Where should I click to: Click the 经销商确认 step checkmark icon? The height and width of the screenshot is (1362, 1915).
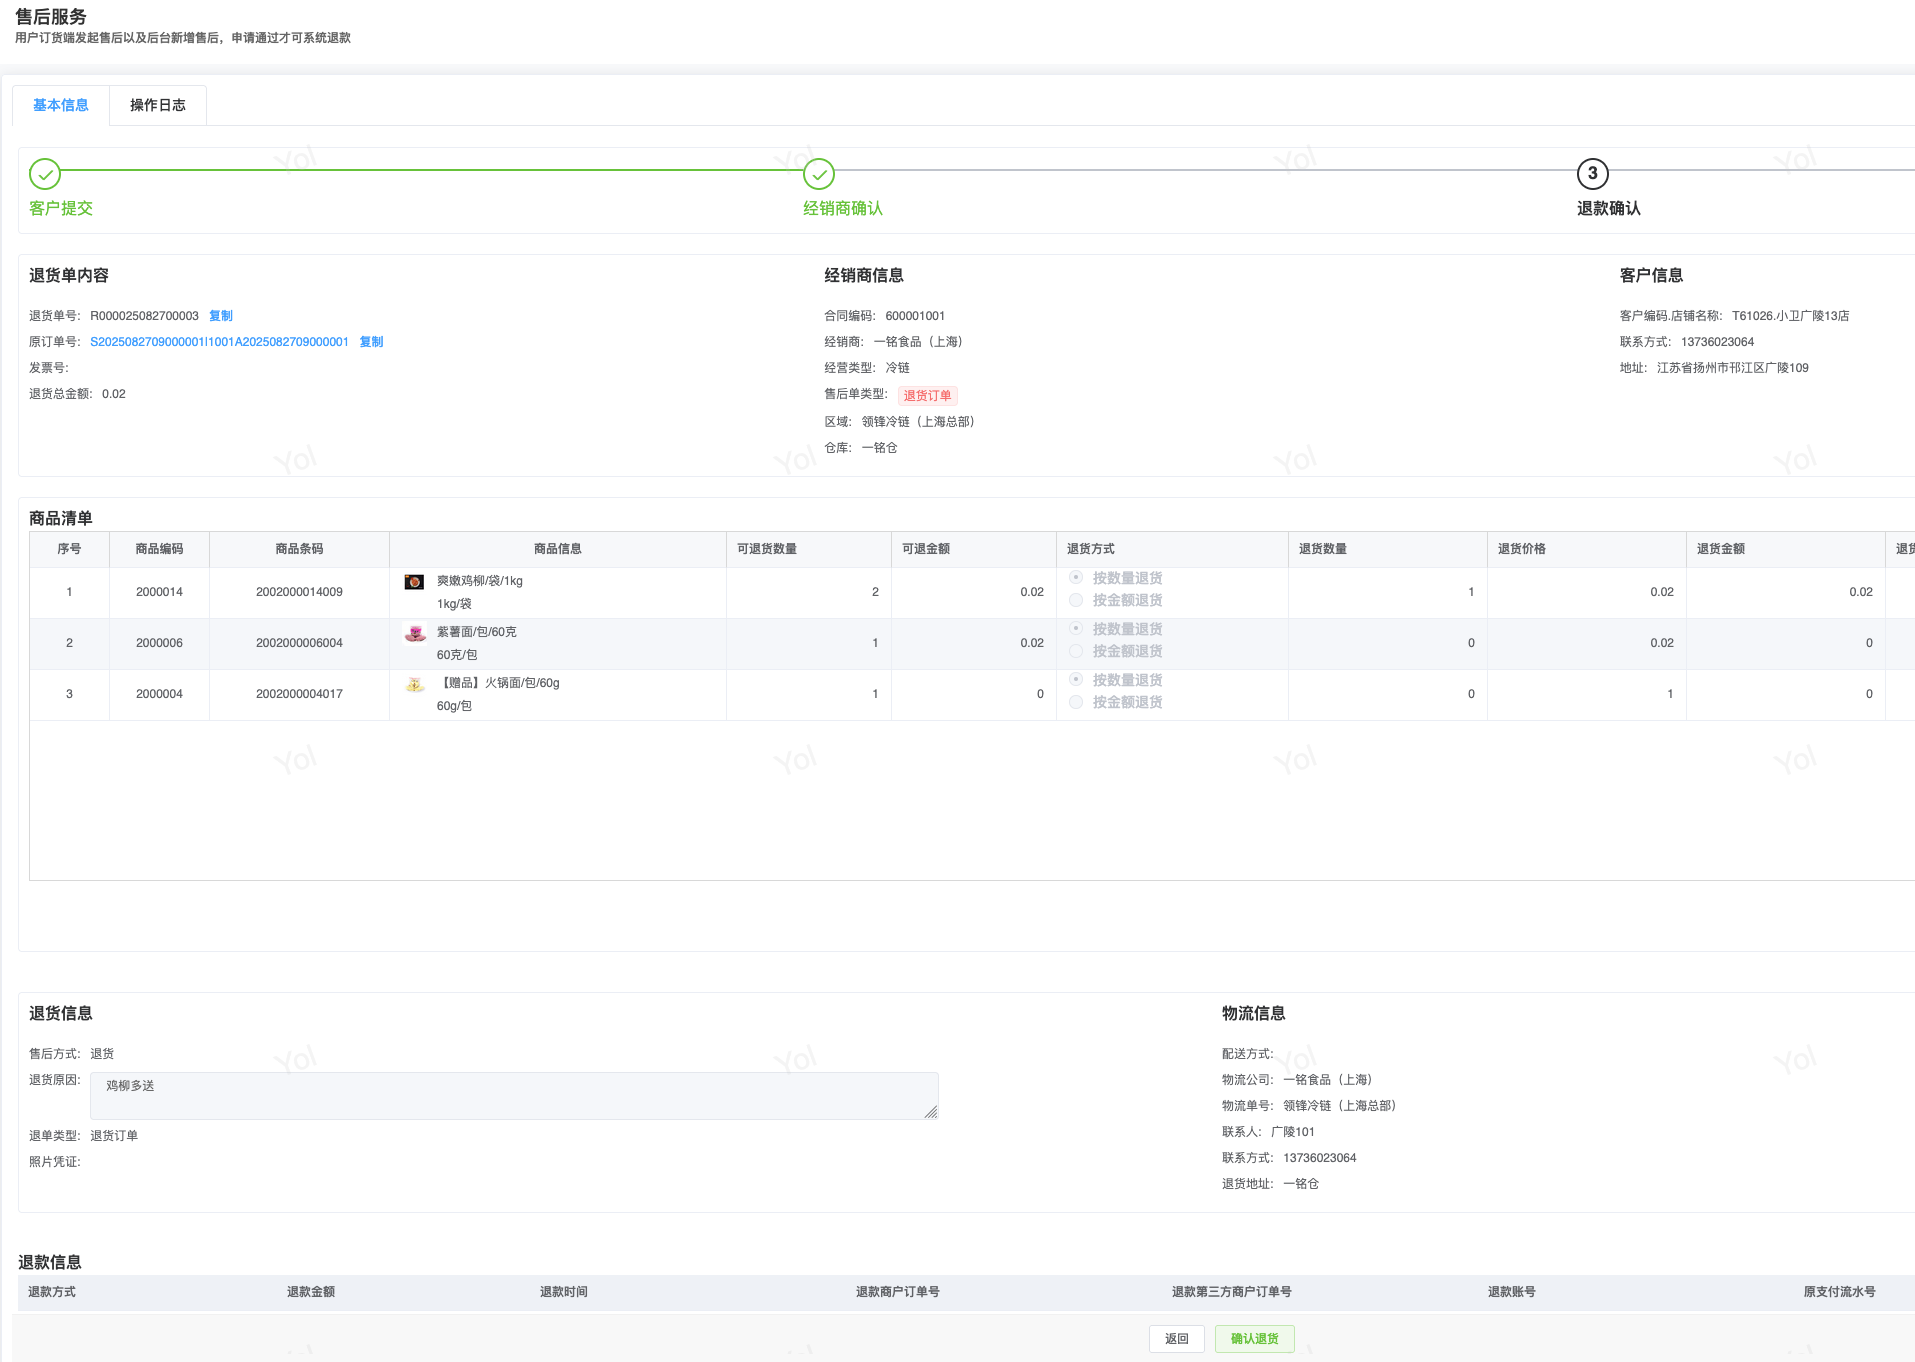click(x=819, y=174)
